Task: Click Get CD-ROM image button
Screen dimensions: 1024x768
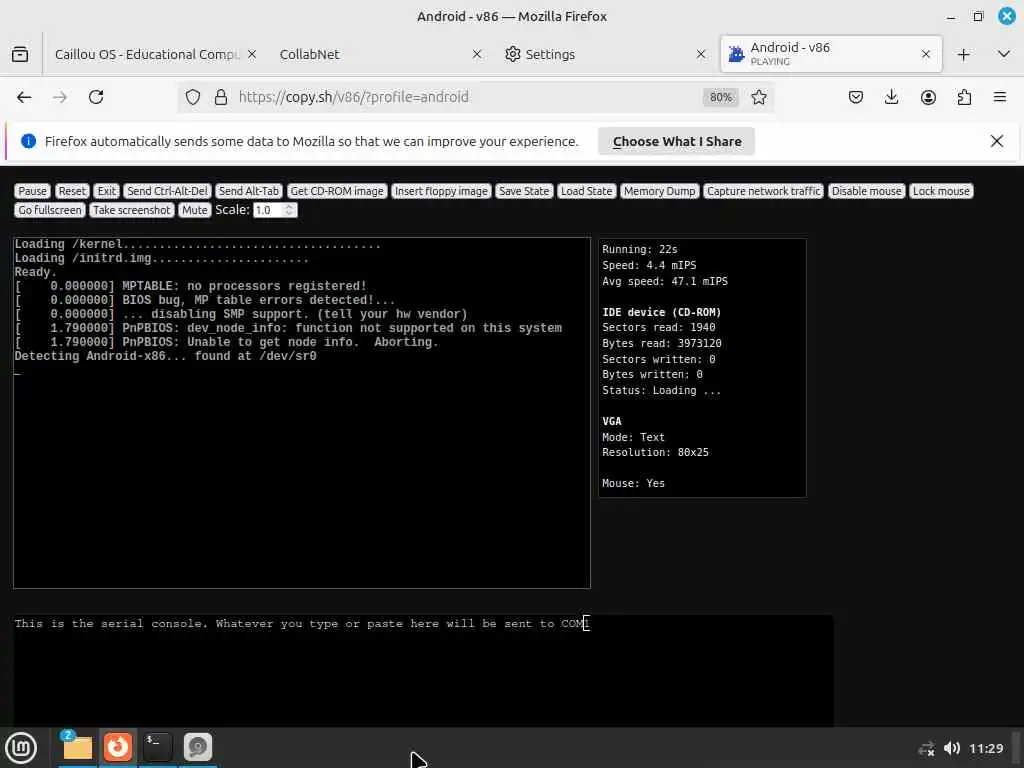Action: [x=337, y=191]
